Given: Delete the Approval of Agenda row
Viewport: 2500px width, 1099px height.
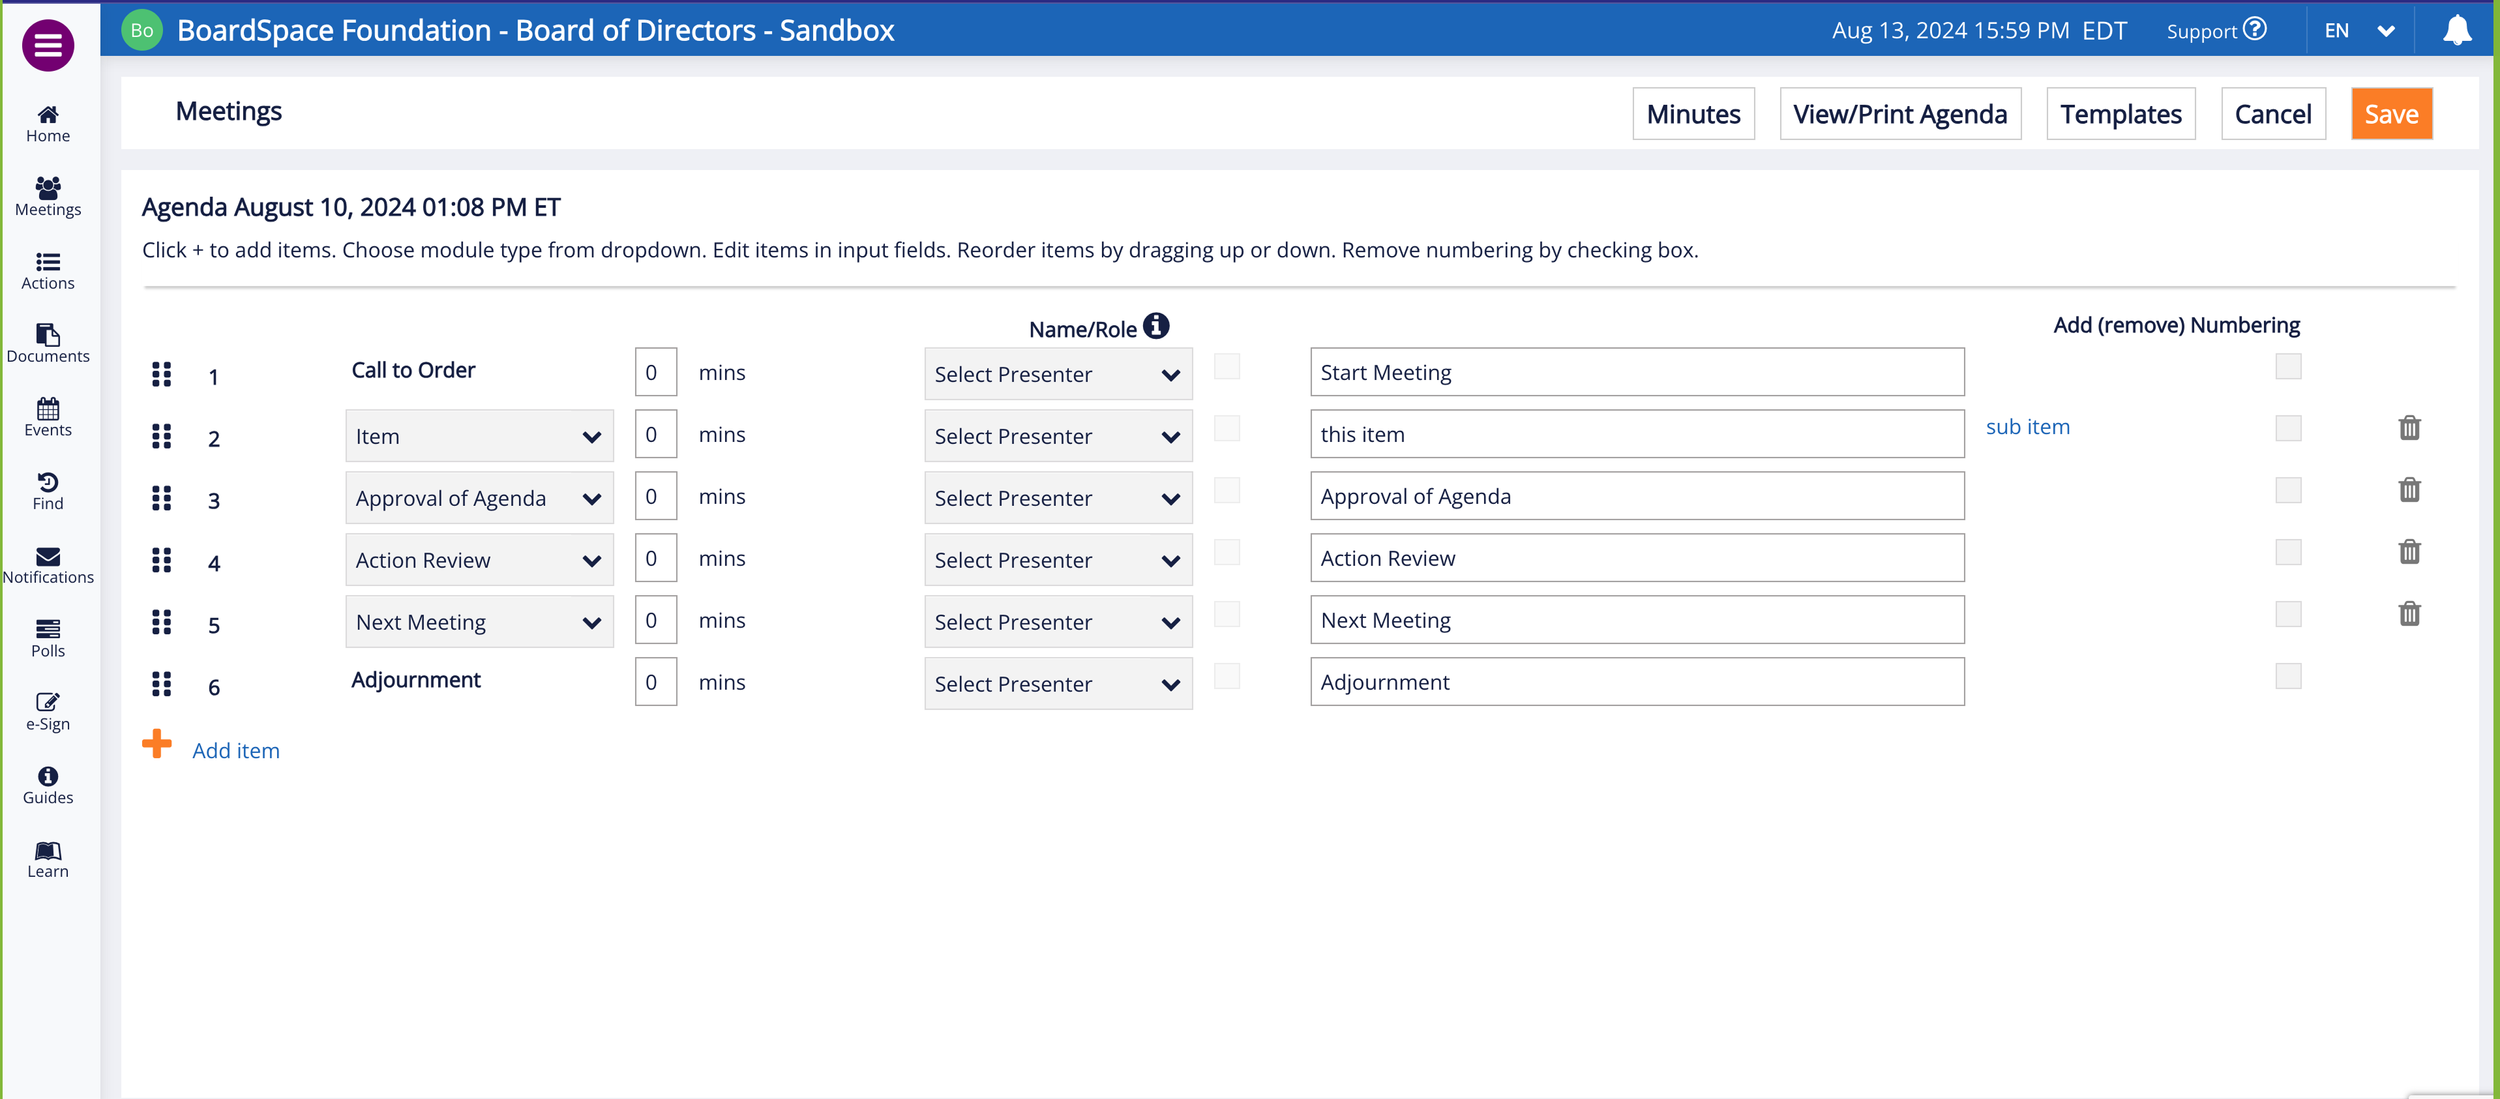Looking at the screenshot, I should [x=2409, y=490].
